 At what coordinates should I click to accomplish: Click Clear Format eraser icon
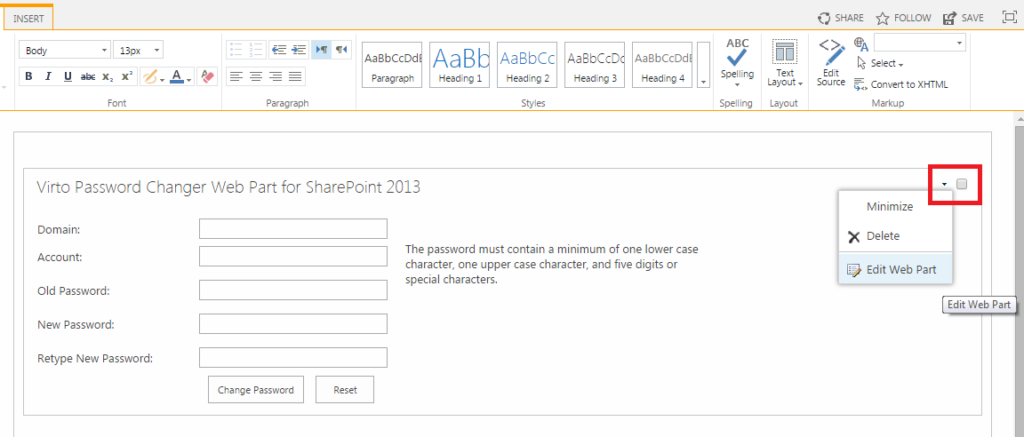[x=207, y=76]
